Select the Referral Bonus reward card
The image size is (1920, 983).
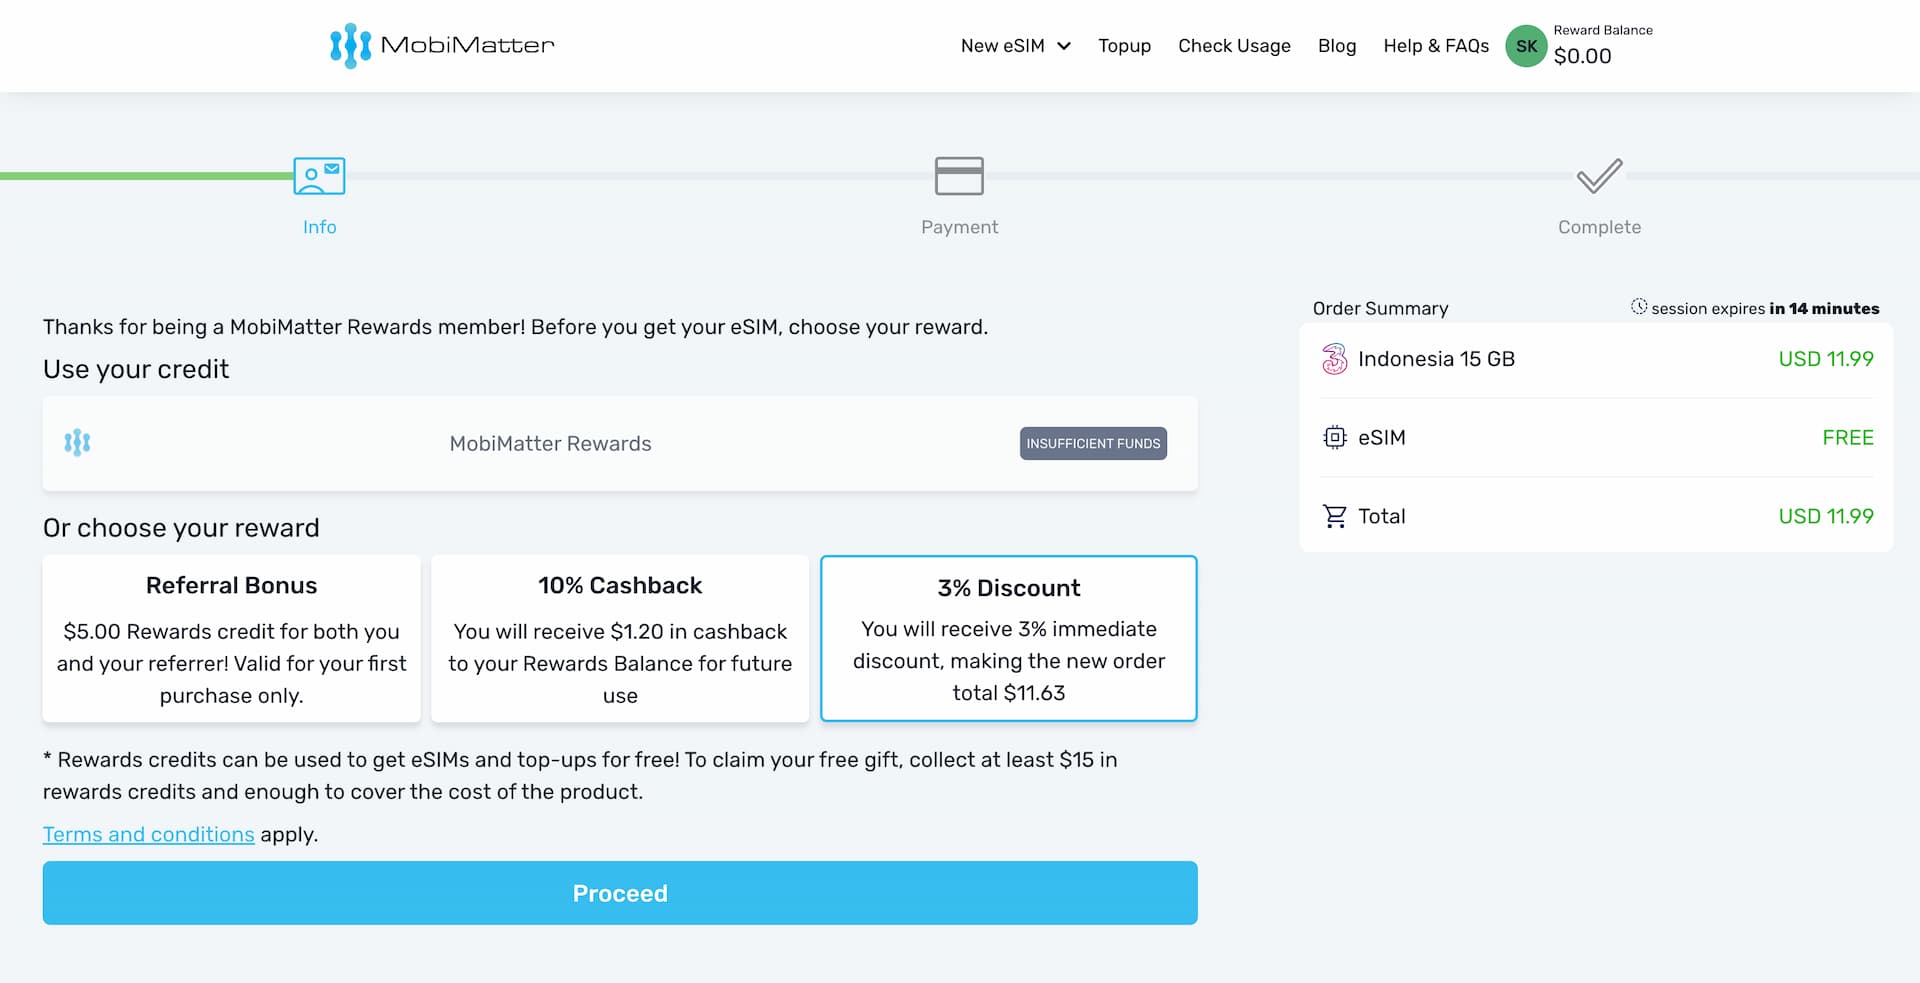pos(231,638)
